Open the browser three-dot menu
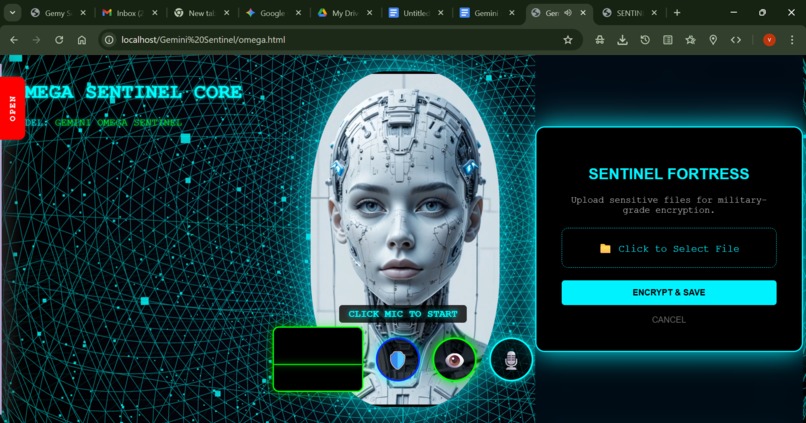 [x=792, y=40]
